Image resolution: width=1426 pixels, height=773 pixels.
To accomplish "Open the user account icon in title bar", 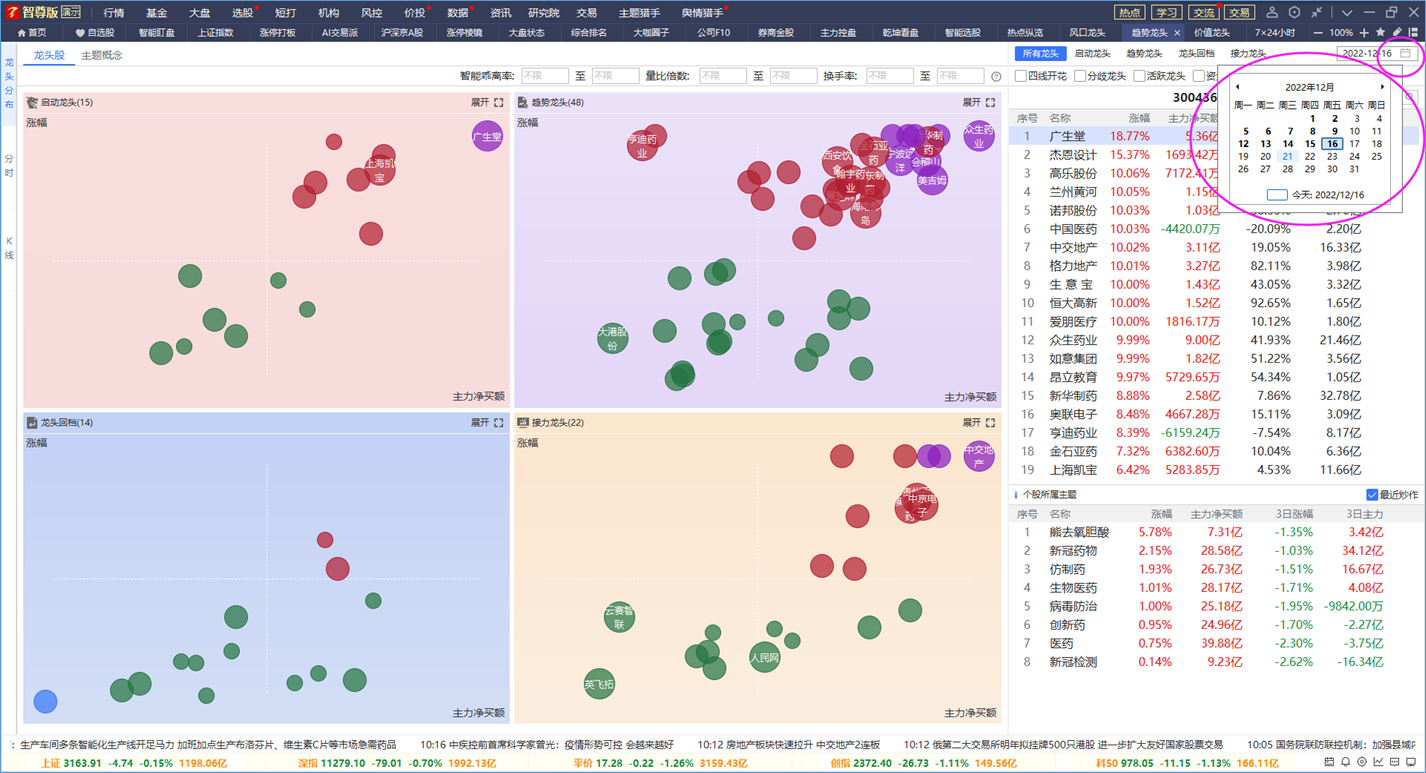I will pos(1272,13).
